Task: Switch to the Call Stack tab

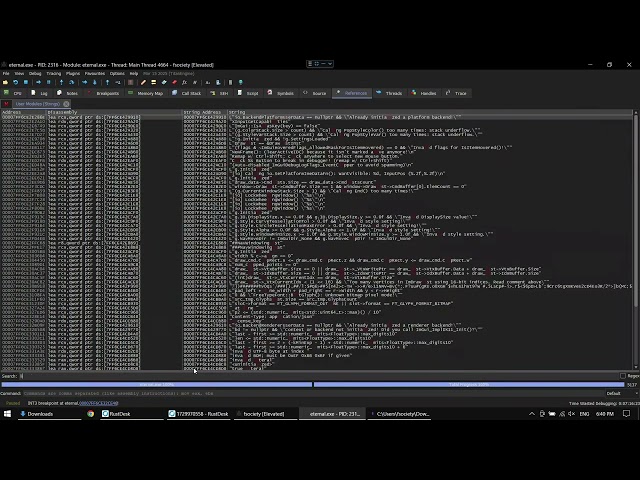Action: (187, 93)
